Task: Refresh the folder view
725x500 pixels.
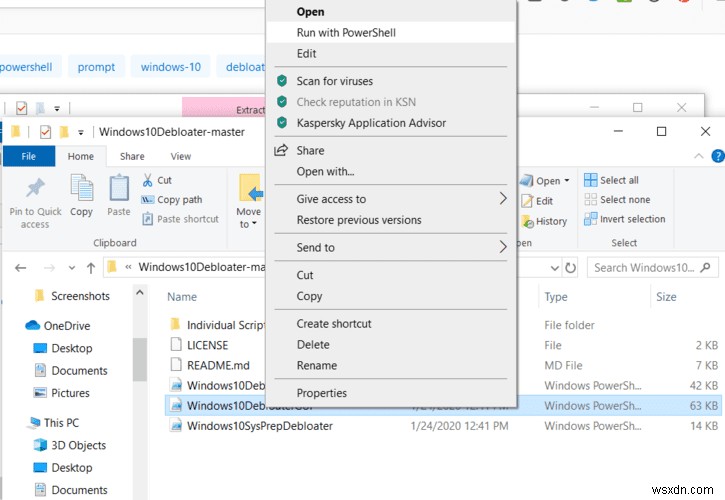Action: tap(571, 268)
